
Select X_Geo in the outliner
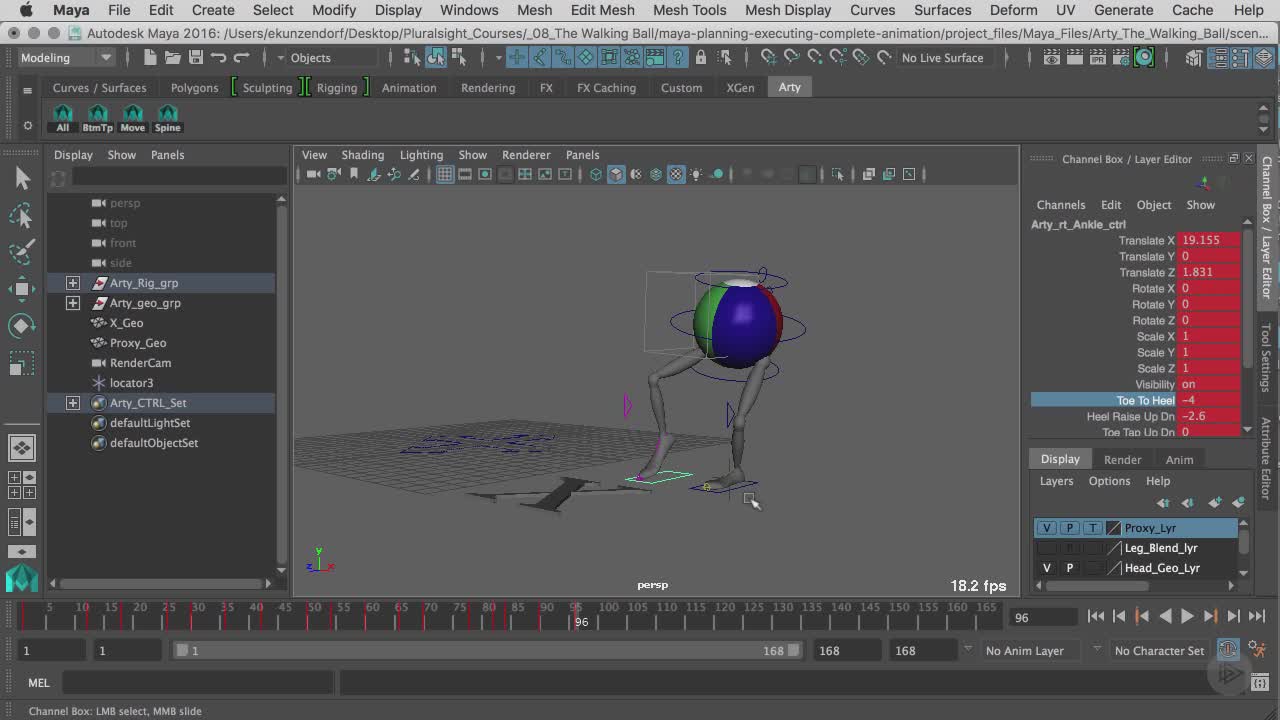(x=126, y=323)
